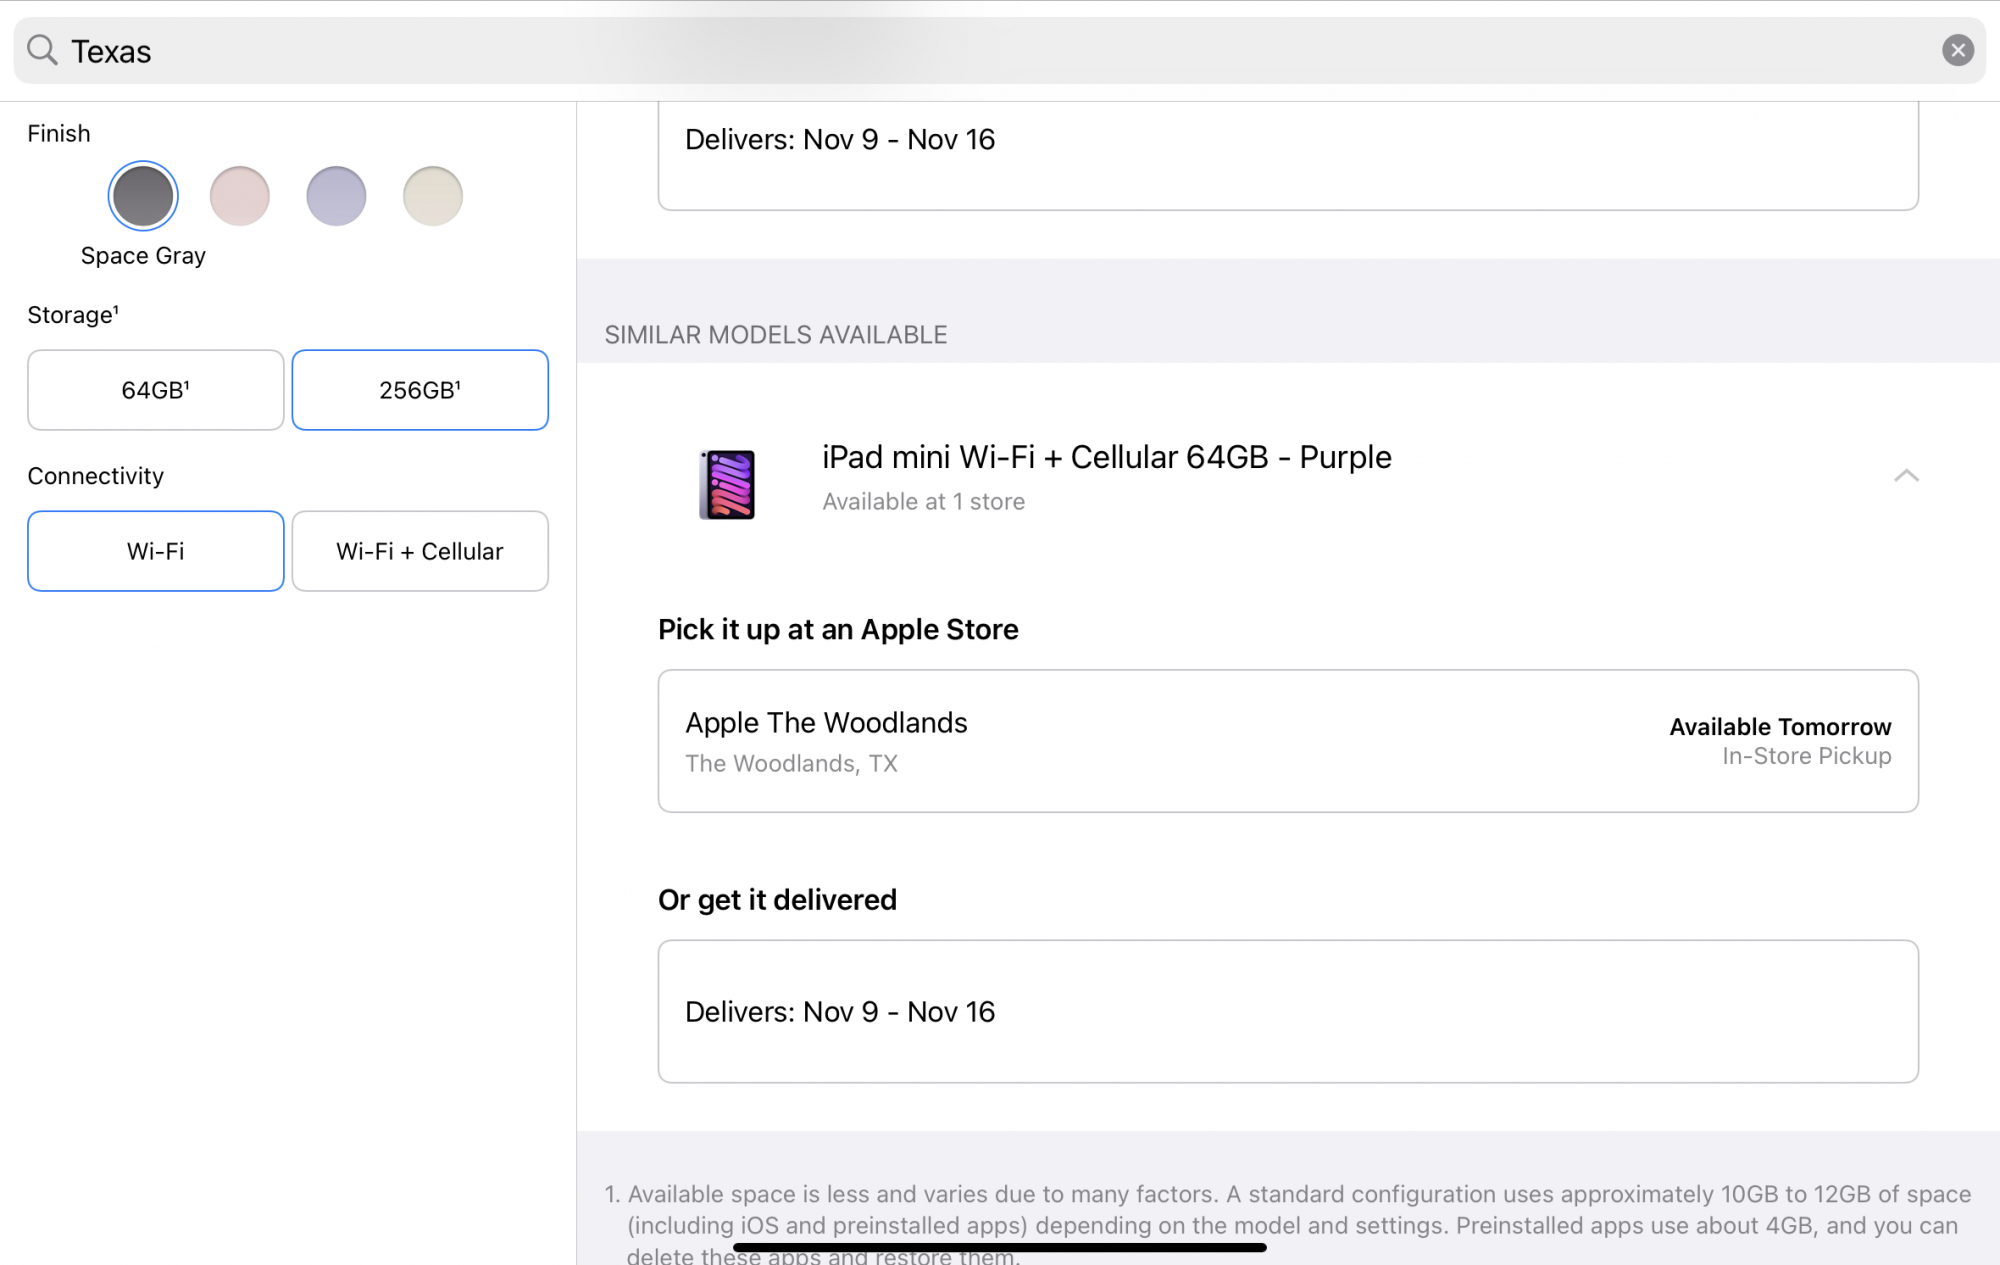Screen dimensions: 2000x1265
Task: Select Wi-Fi connectivity option
Action: tap(155, 551)
